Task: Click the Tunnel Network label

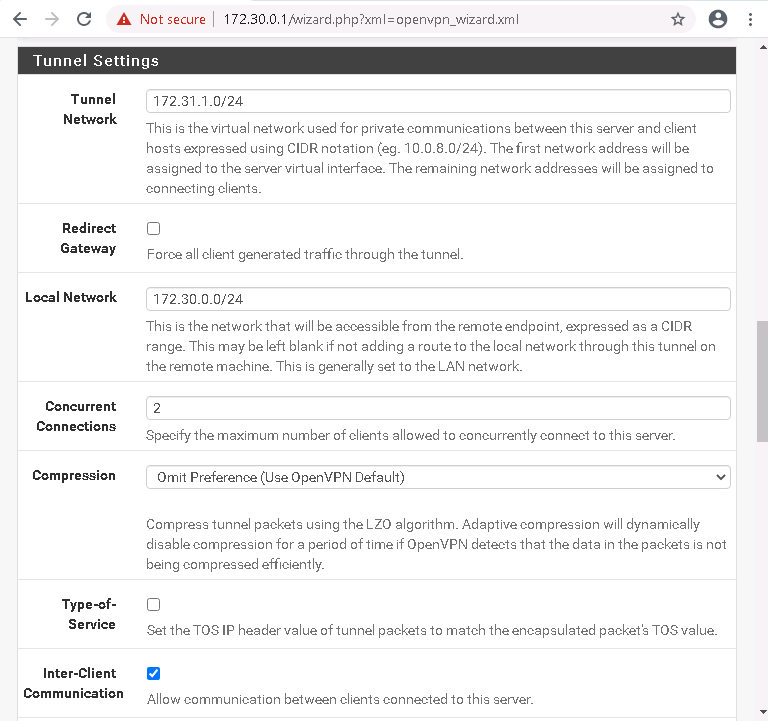Action: pyautogui.click(x=90, y=109)
